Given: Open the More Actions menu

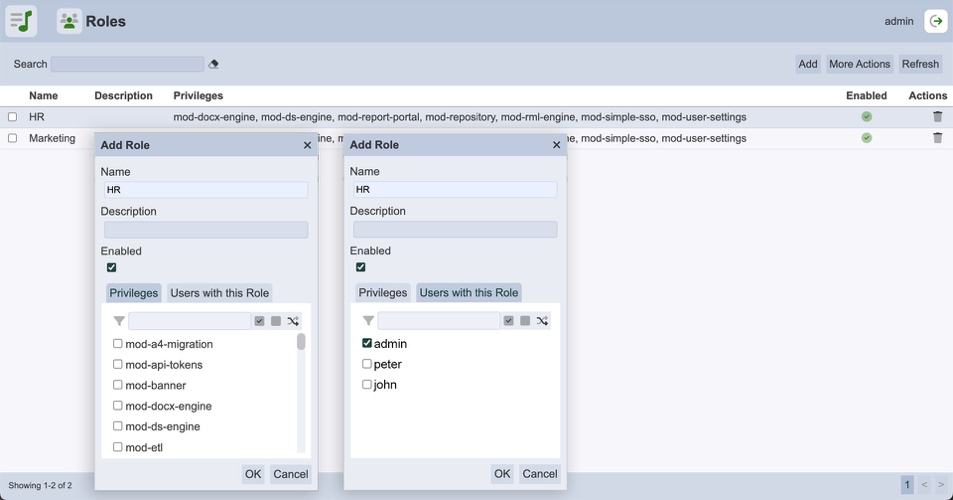Looking at the screenshot, I should click(859, 64).
